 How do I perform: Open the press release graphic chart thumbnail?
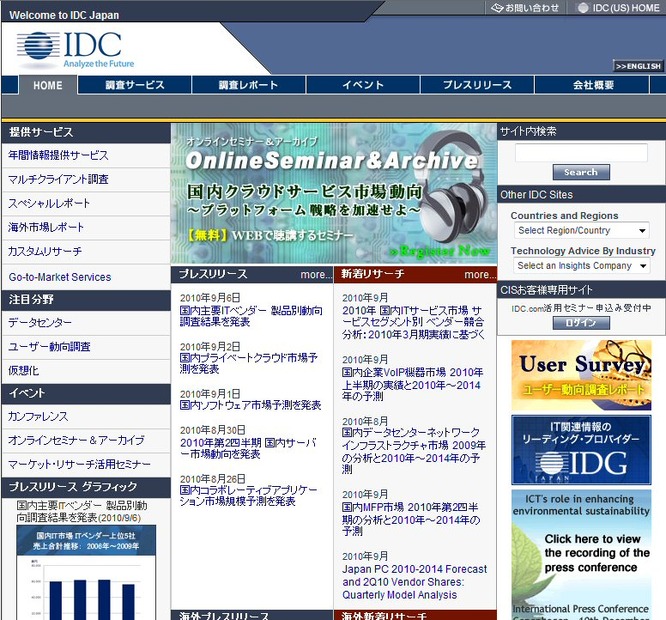click(x=86, y=572)
